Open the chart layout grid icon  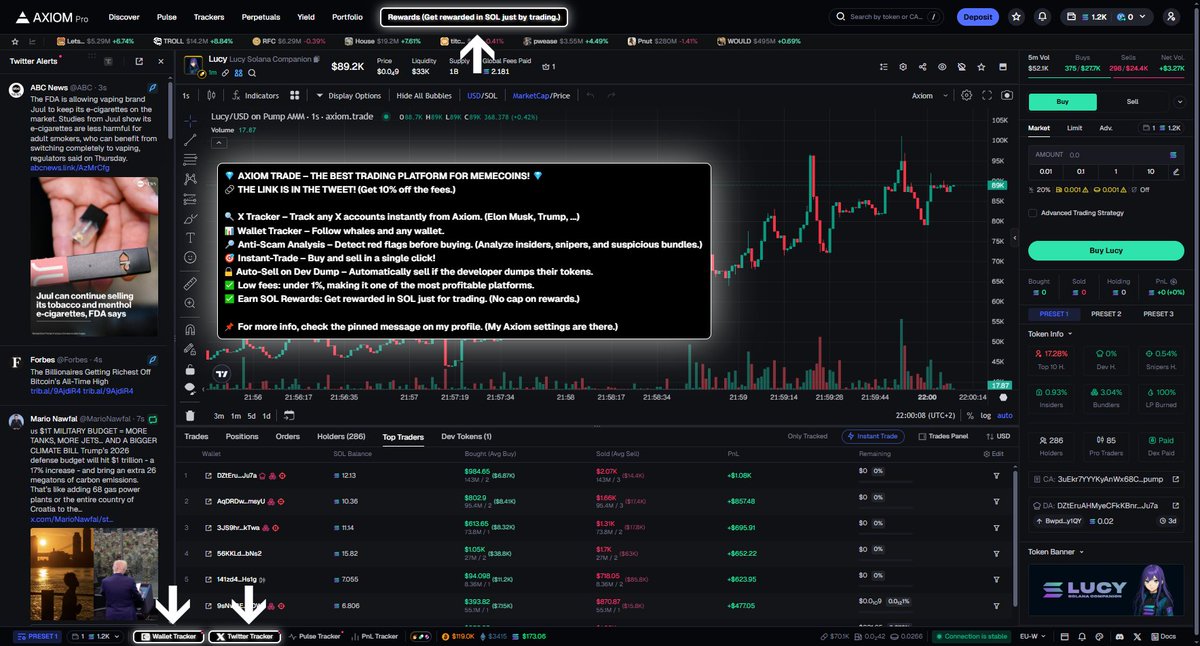pos(295,95)
